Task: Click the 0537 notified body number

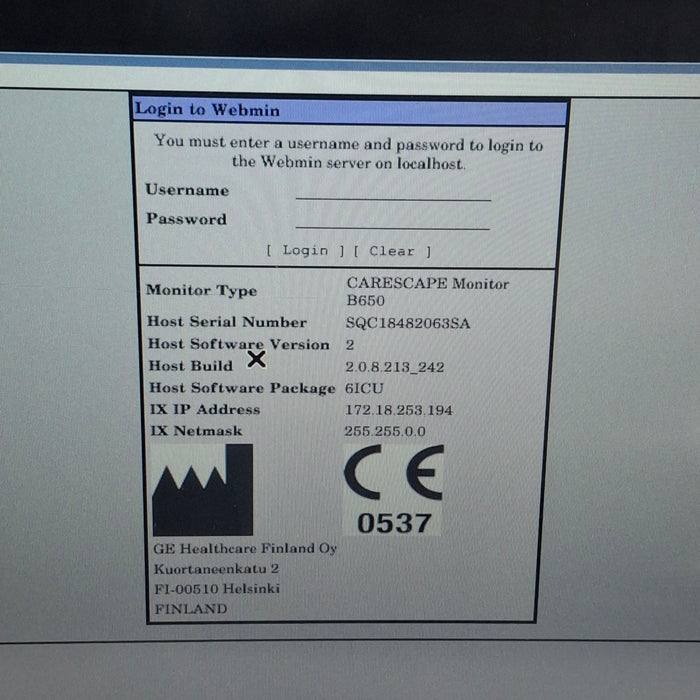Action: 394,522
